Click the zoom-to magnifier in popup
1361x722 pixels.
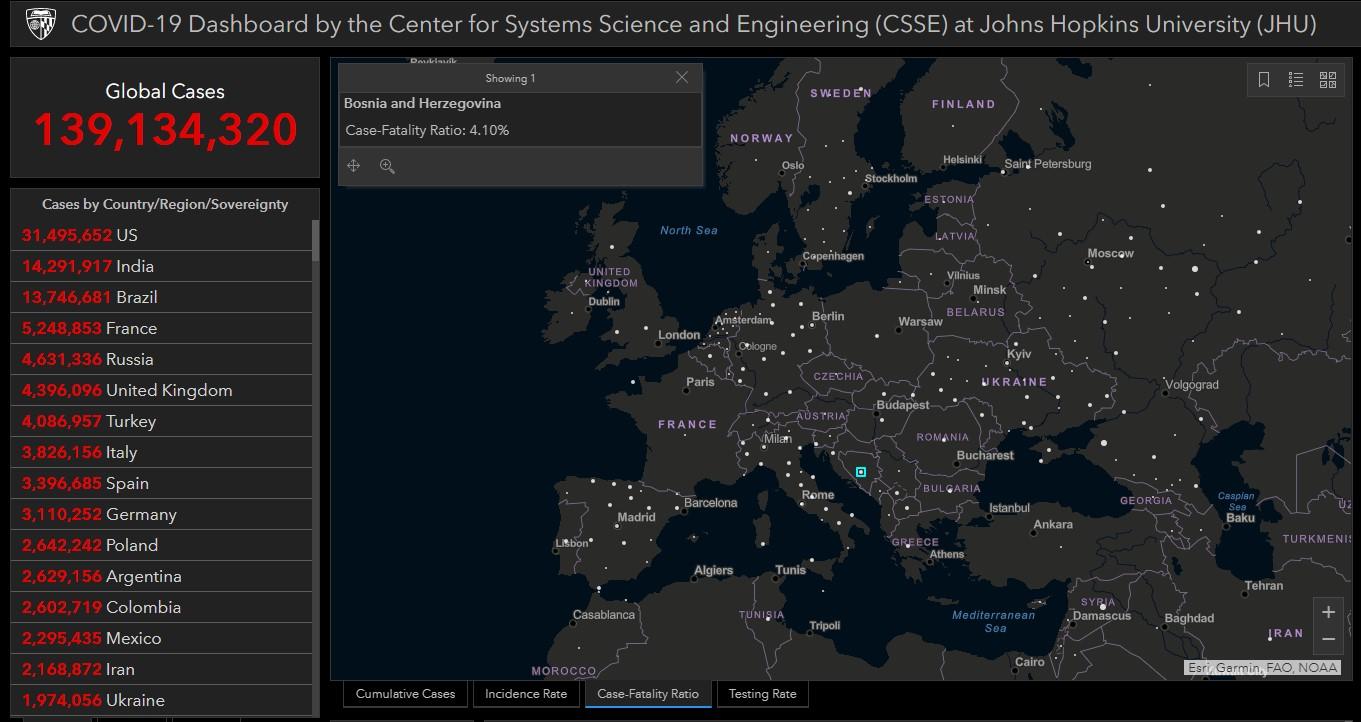click(x=387, y=166)
